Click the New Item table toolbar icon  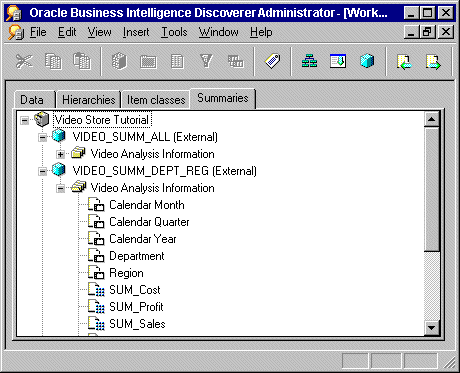(177, 62)
